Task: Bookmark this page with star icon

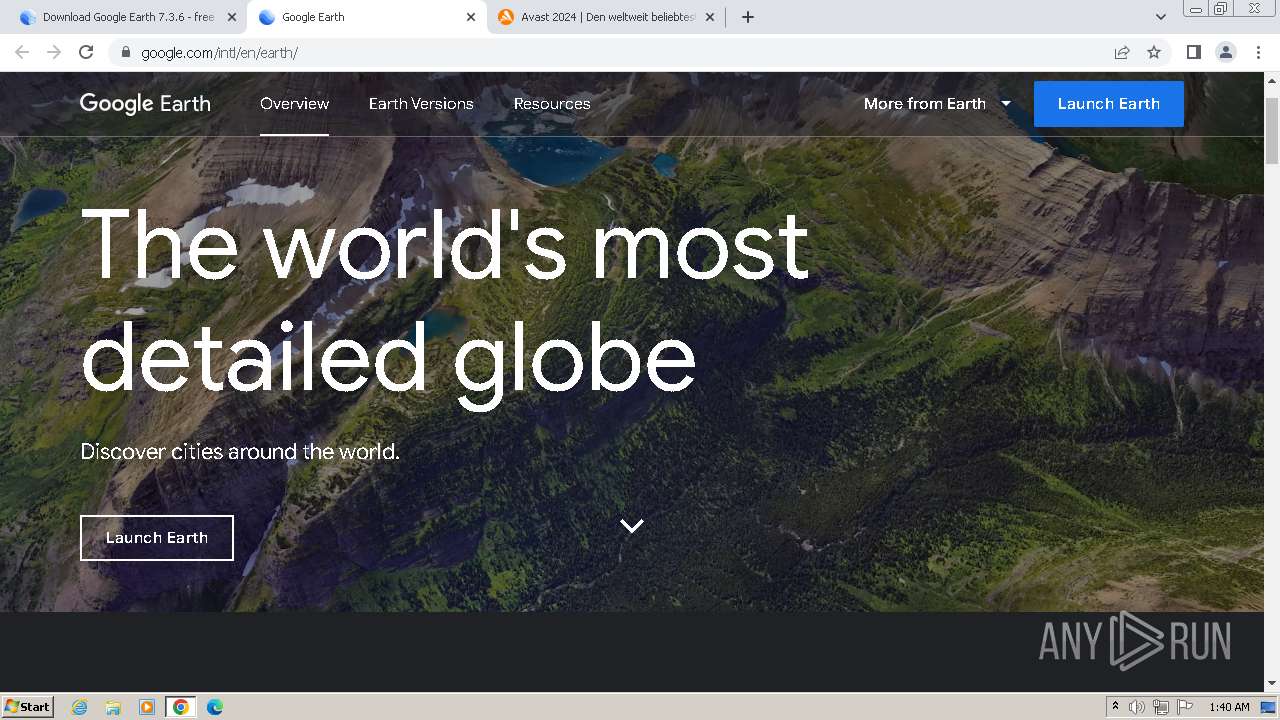Action: pos(1154,52)
